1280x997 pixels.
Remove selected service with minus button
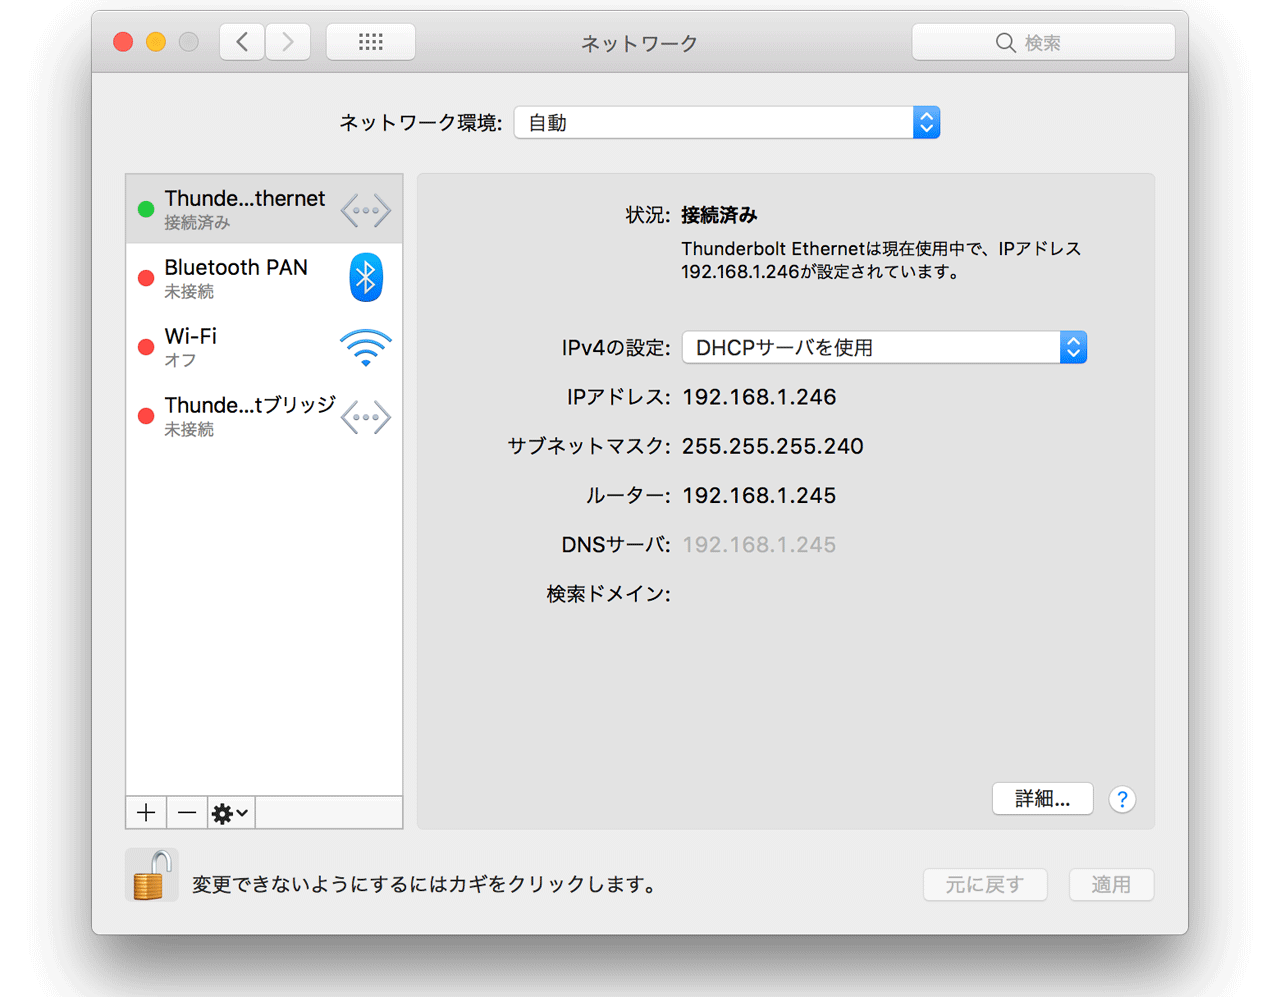click(x=187, y=813)
